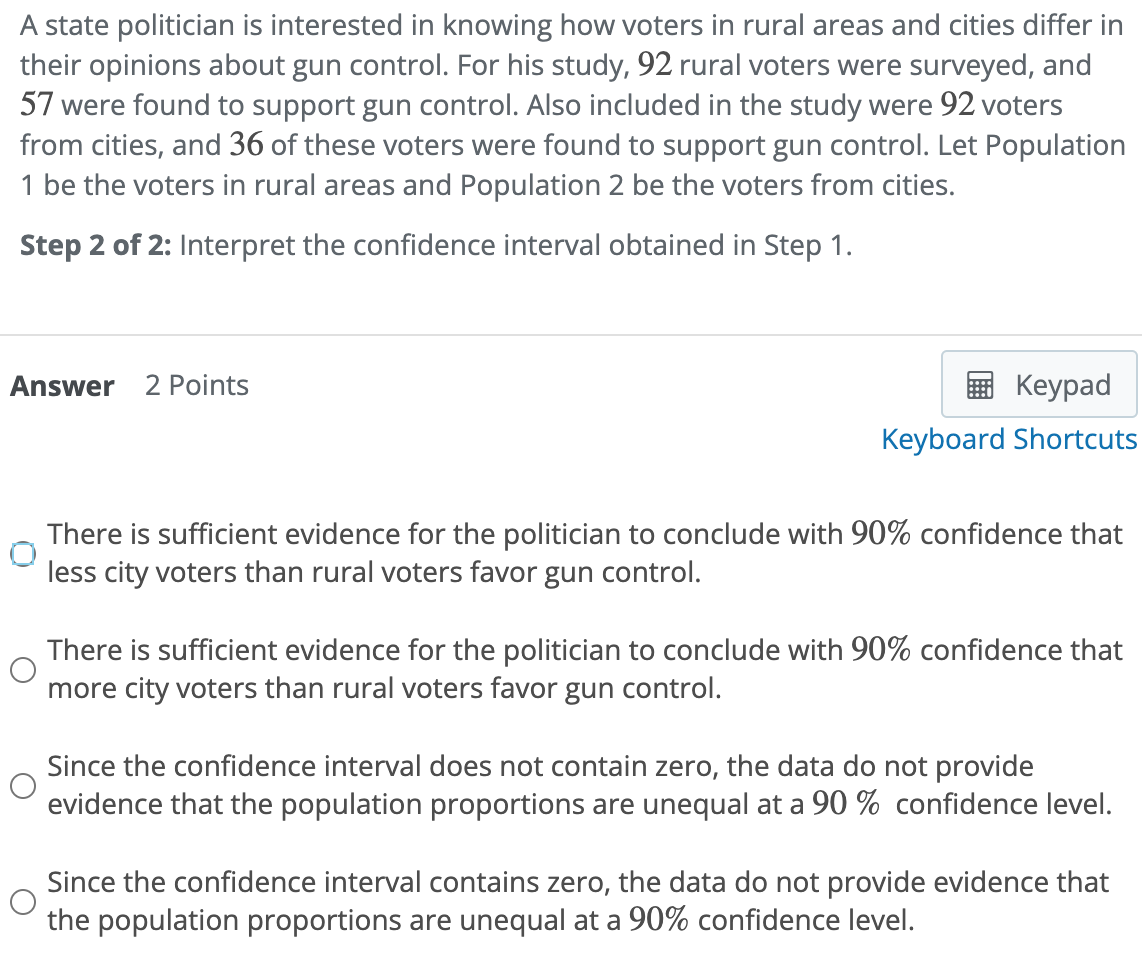Click the number 57 in the problem
The image size is (1142, 966).
pyautogui.click(x=36, y=105)
